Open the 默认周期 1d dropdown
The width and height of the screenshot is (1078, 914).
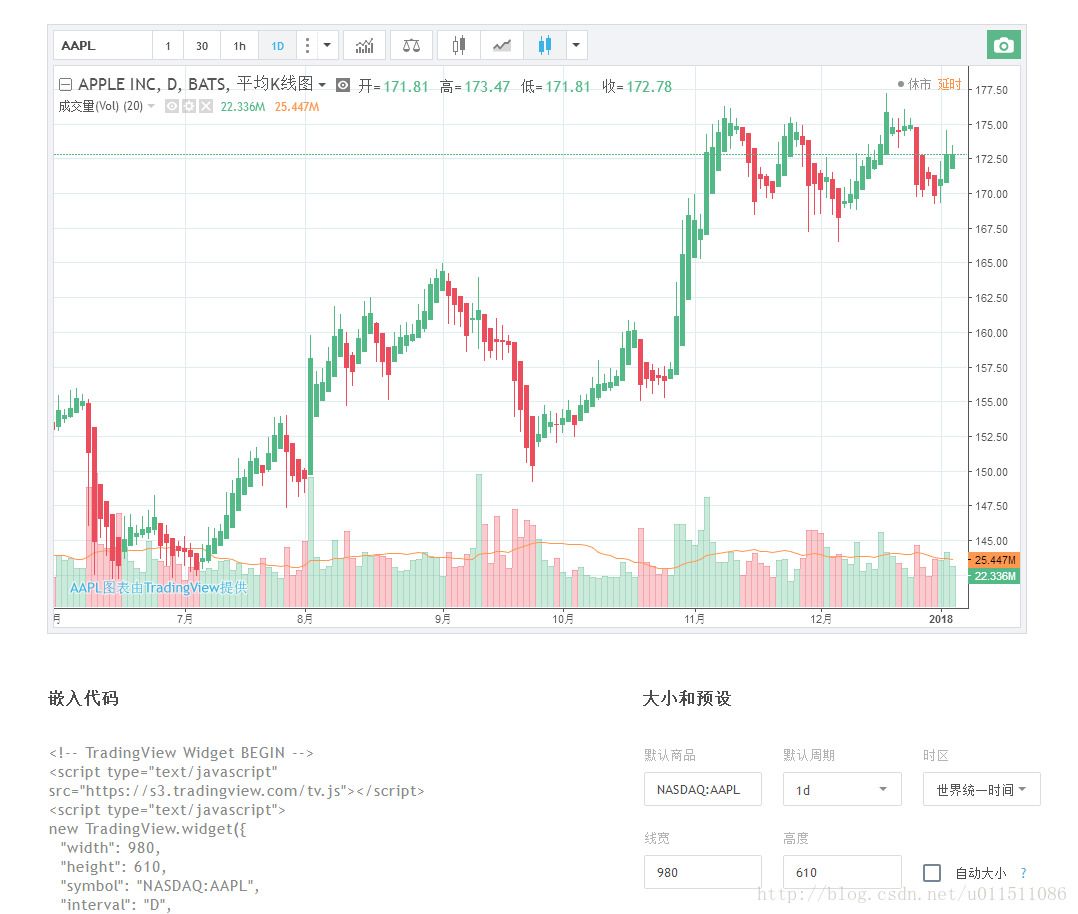(x=842, y=790)
